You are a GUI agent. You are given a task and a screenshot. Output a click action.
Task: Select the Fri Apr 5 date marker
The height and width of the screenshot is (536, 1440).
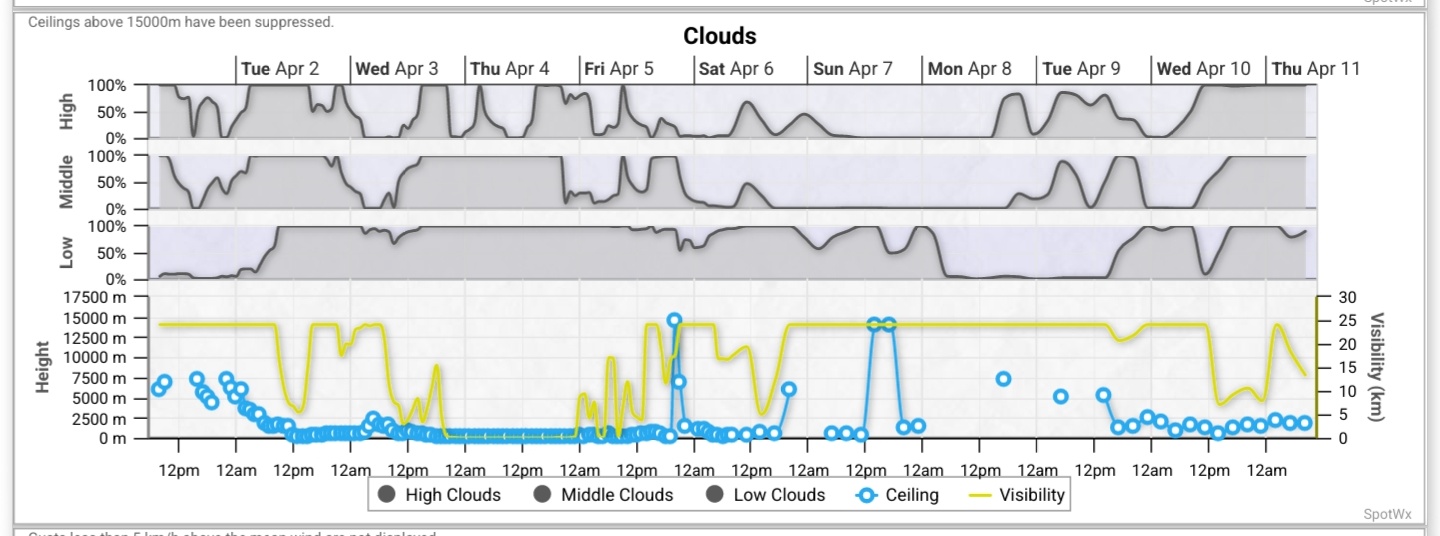(619, 69)
